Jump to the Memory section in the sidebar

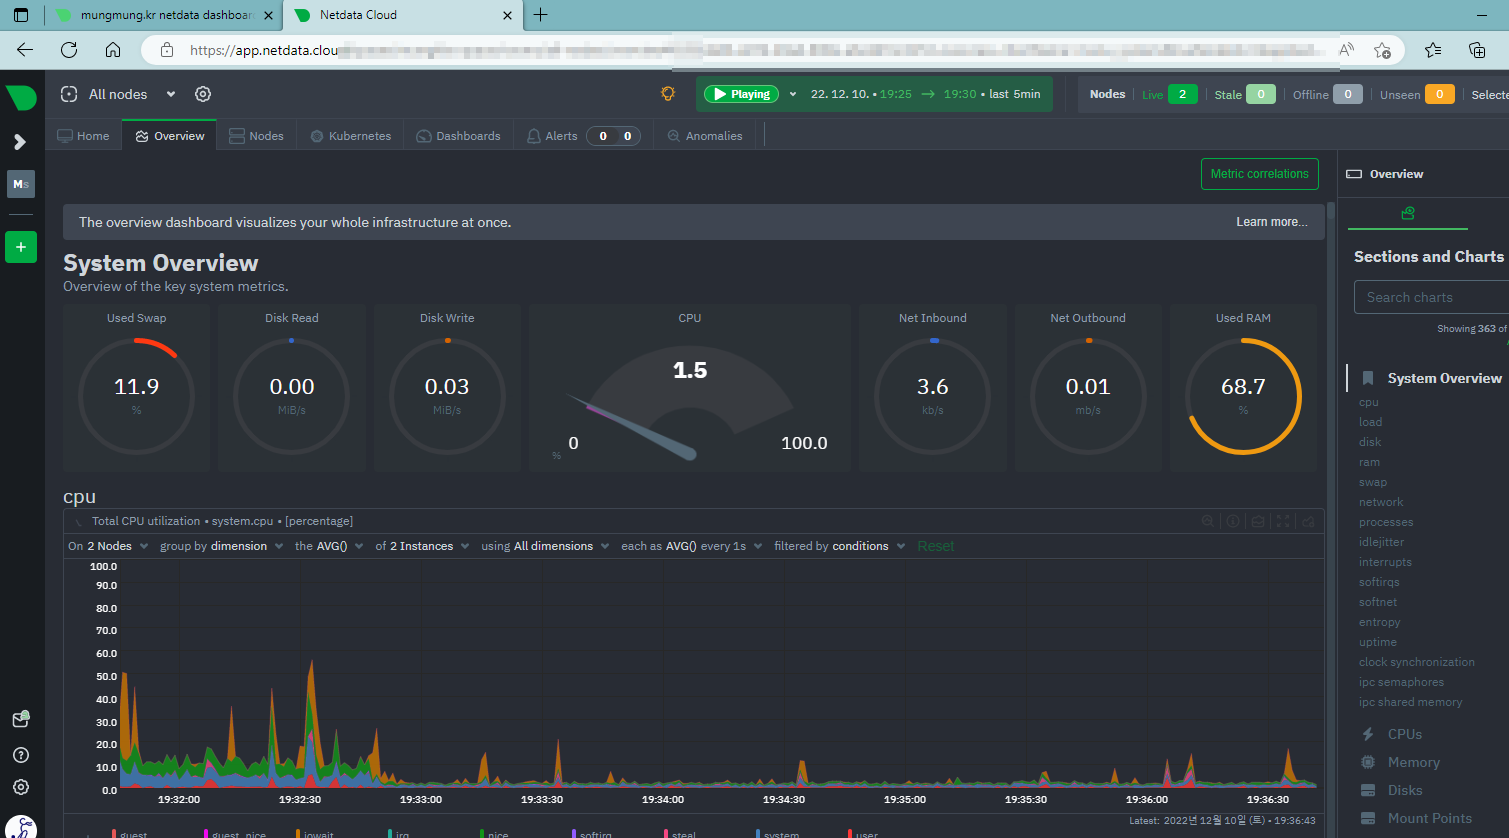1414,762
